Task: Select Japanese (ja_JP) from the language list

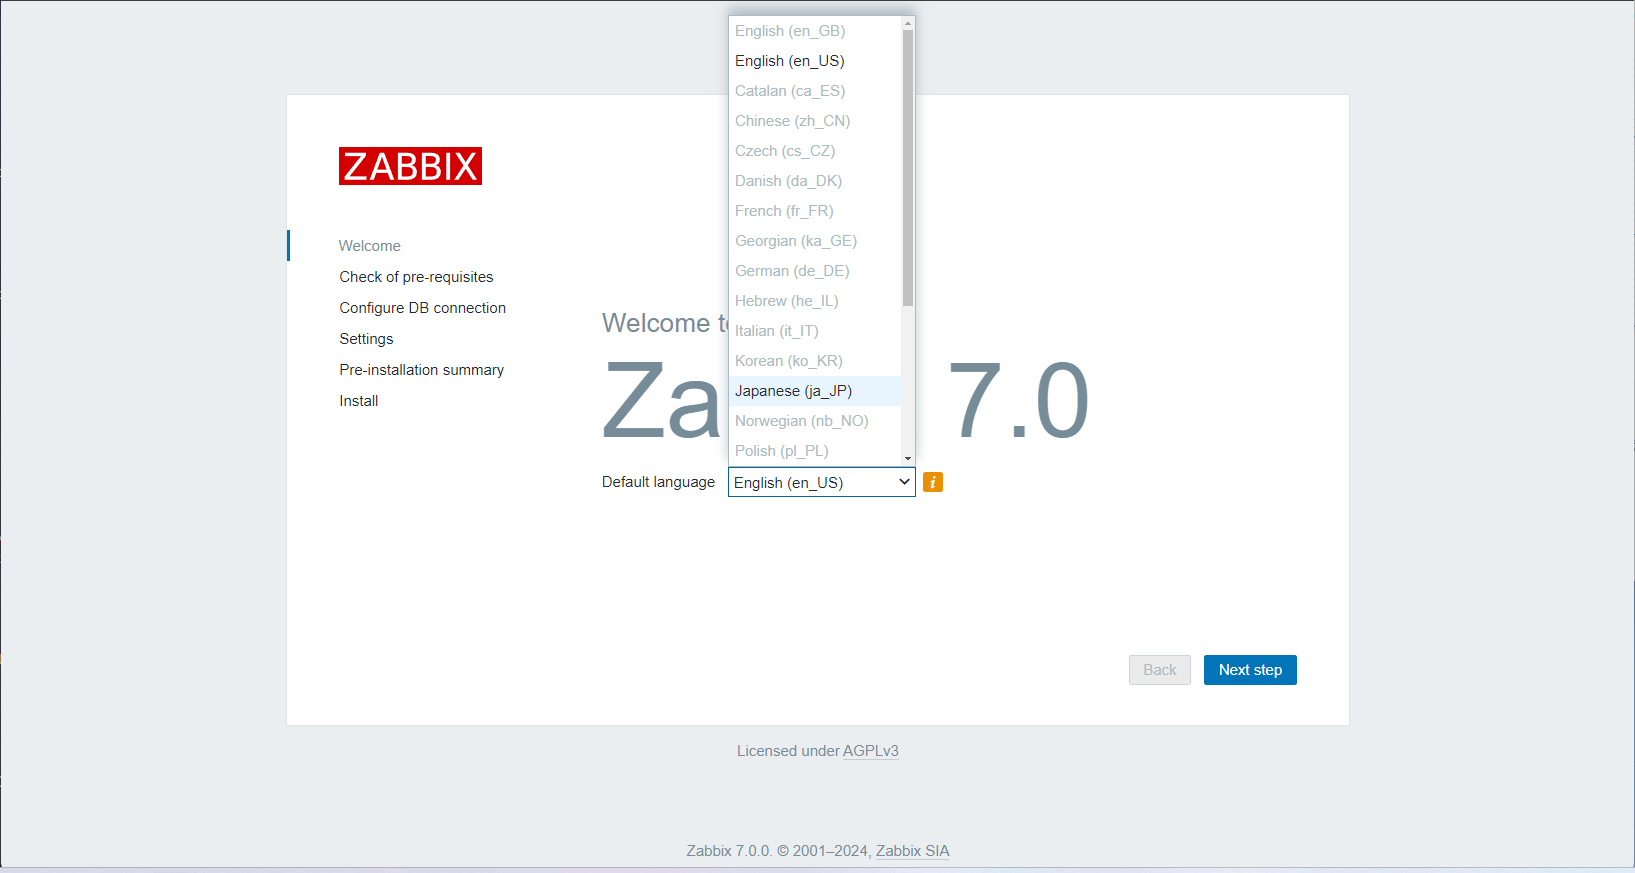Action: pyautogui.click(x=793, y=391)
